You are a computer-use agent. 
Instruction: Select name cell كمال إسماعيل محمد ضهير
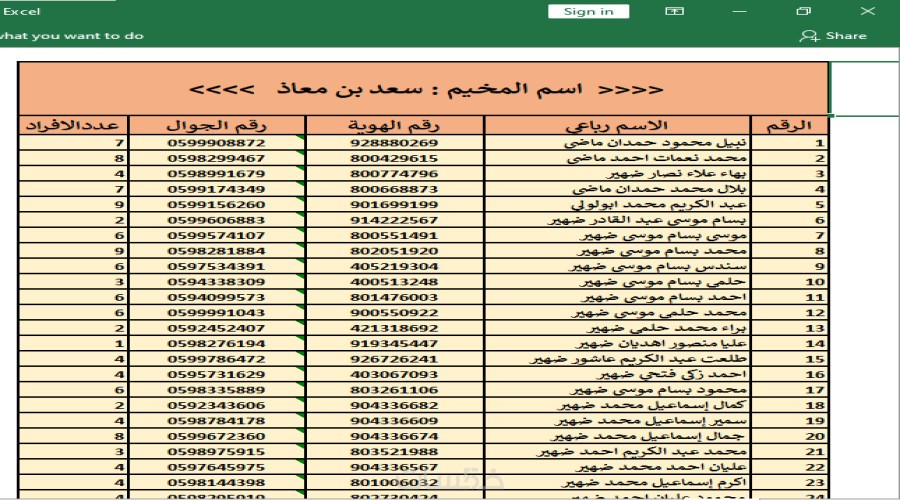point(617,405)
